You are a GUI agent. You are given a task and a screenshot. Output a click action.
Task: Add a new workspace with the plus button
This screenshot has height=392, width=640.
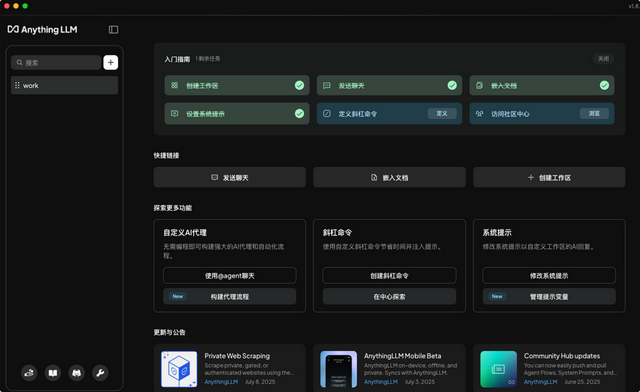(x=111, y=62)
